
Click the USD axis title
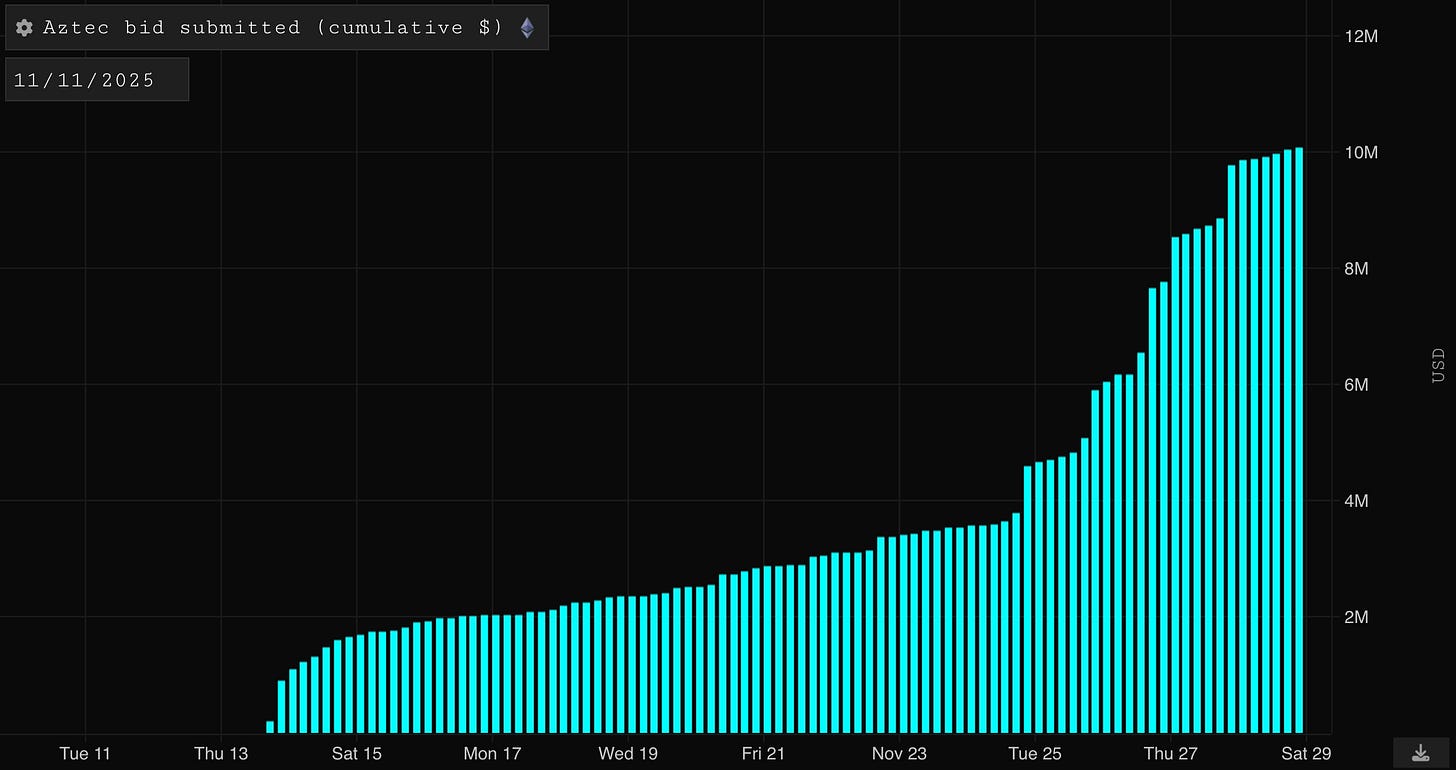point(1439,365)
